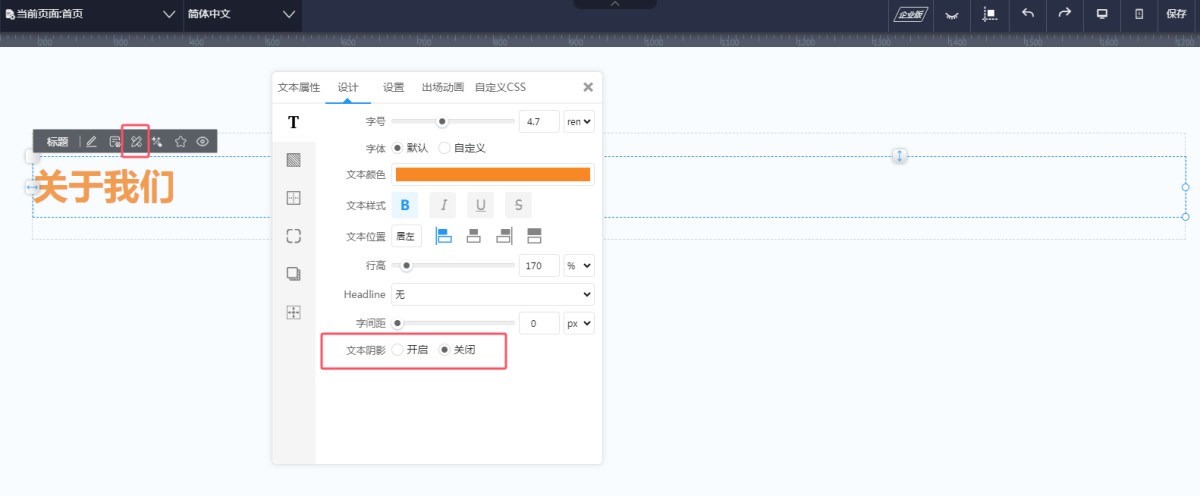1200x496 pixels.
Task: Open the Headline dropdown
Action: click(x=492, y=295)
